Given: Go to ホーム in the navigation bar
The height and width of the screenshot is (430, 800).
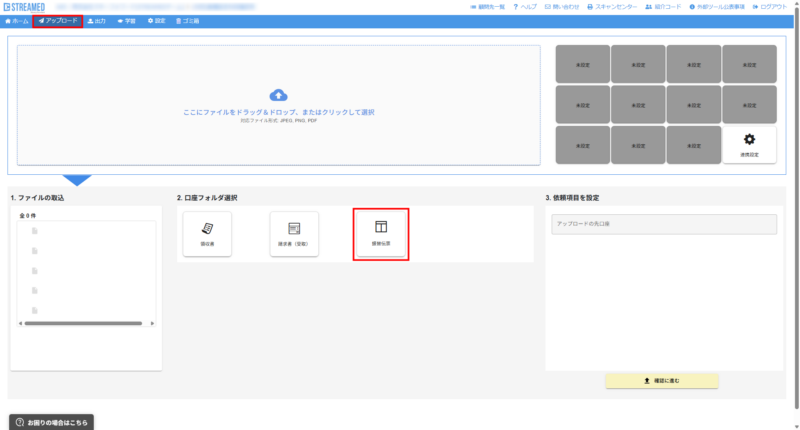Looking at the screenshot, I should coord(16,21).
